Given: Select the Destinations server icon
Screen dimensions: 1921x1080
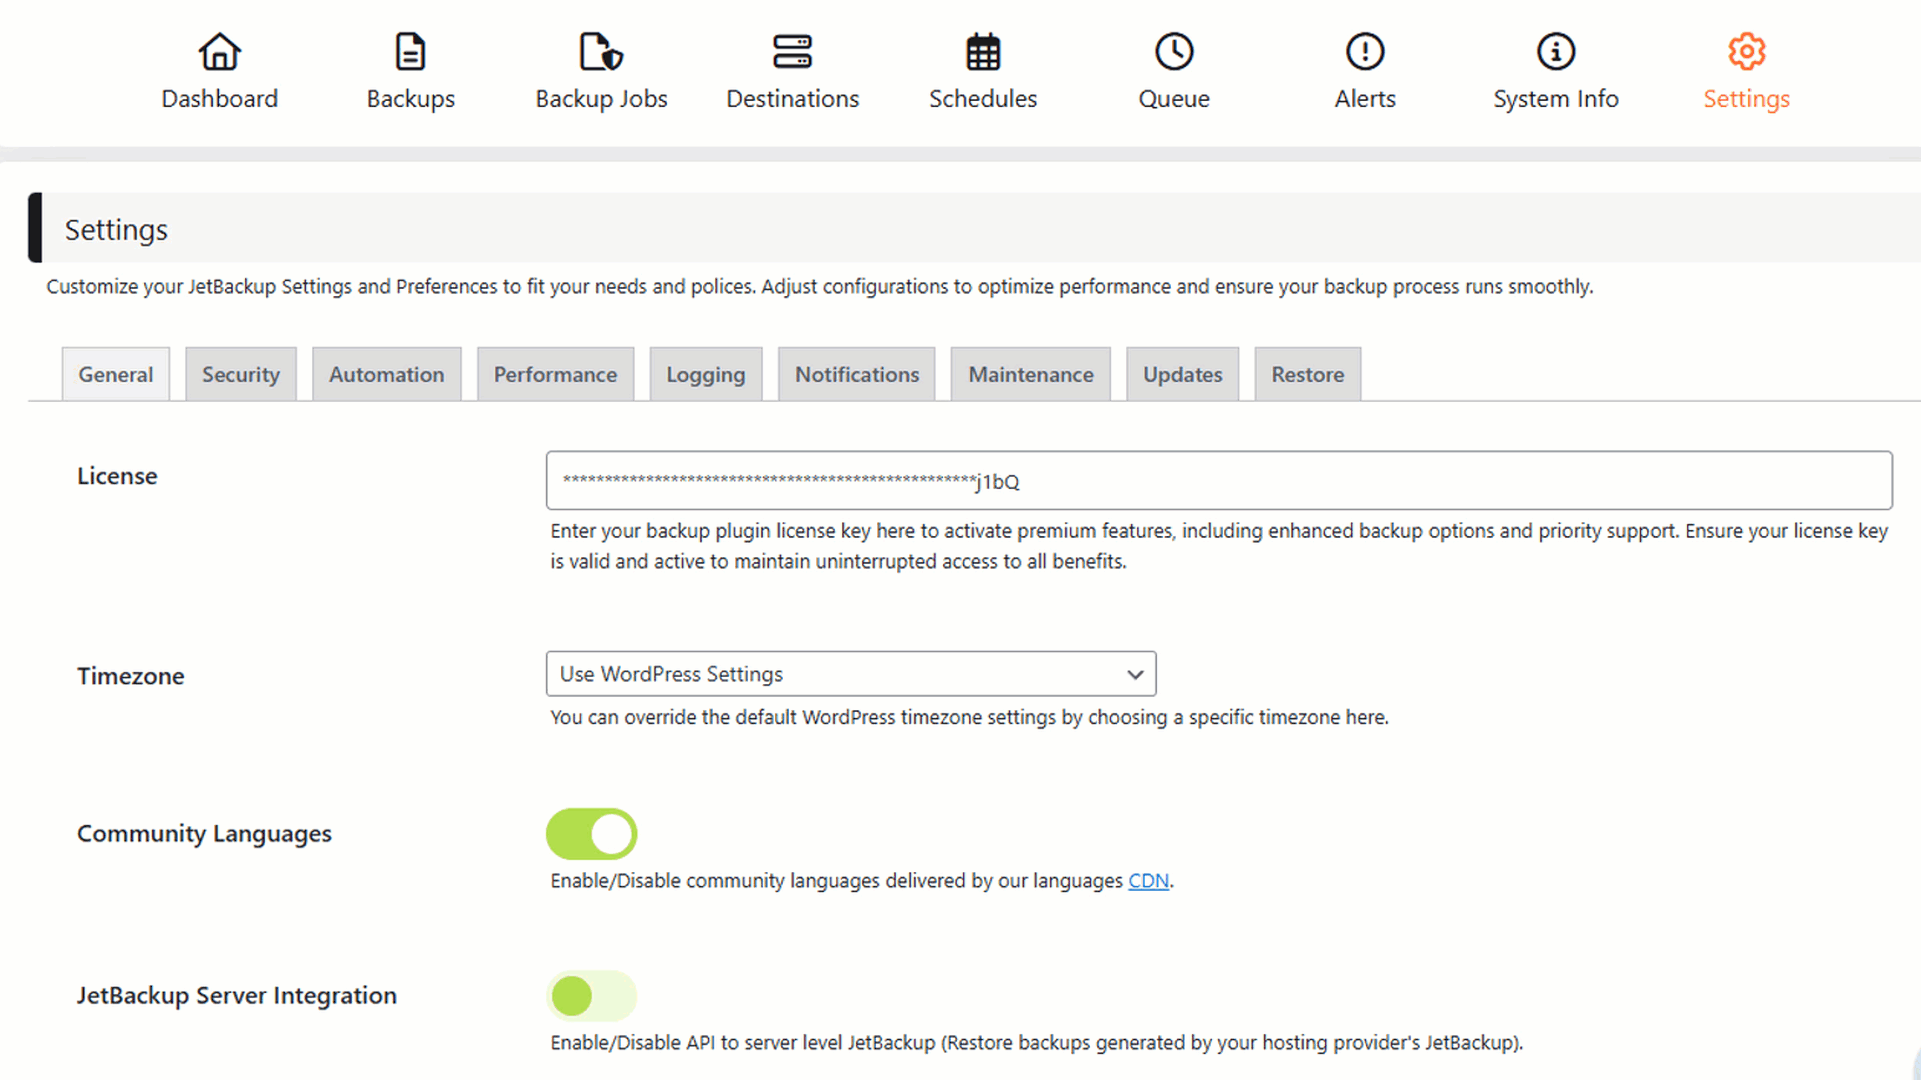Looking at the screenshot, I should [x=792, y=52].
